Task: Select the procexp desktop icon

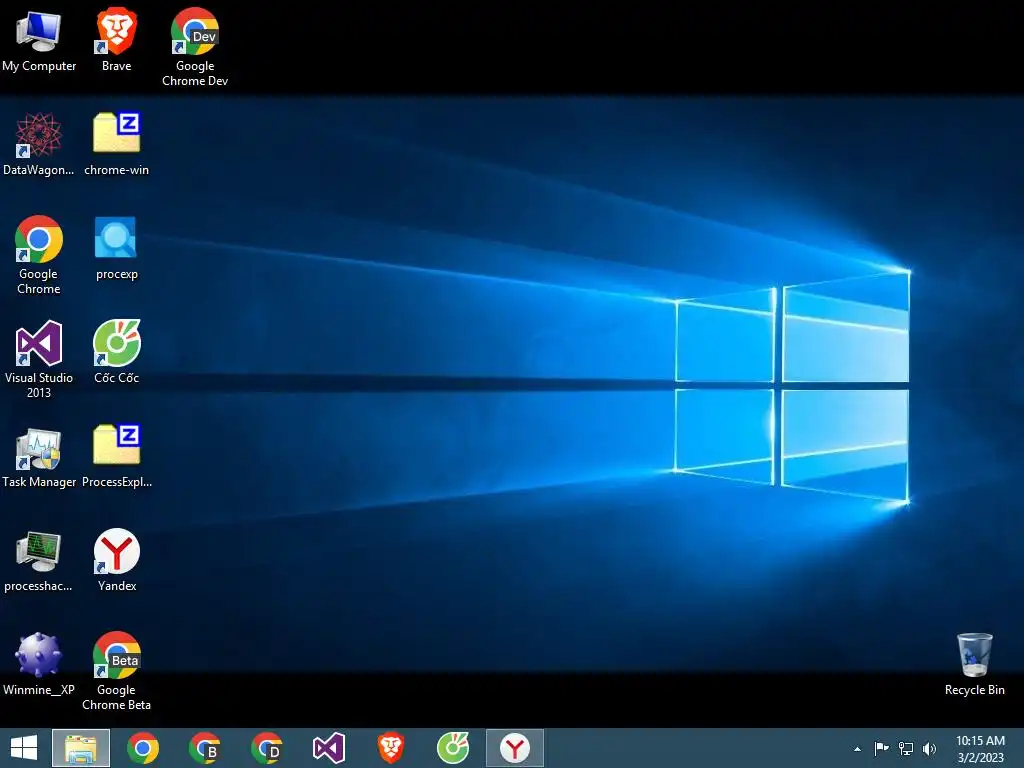Action: [x=116, y=249]
